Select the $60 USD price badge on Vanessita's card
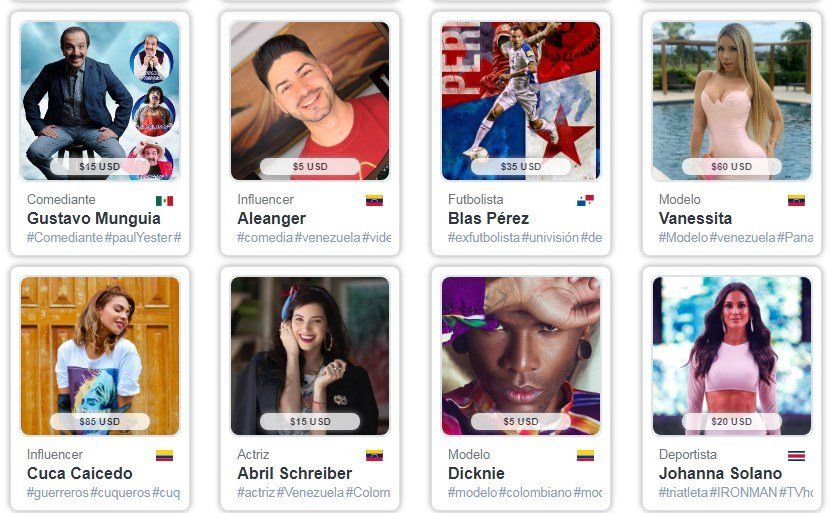Screen dimensions: 830x513 click(732, 166)
